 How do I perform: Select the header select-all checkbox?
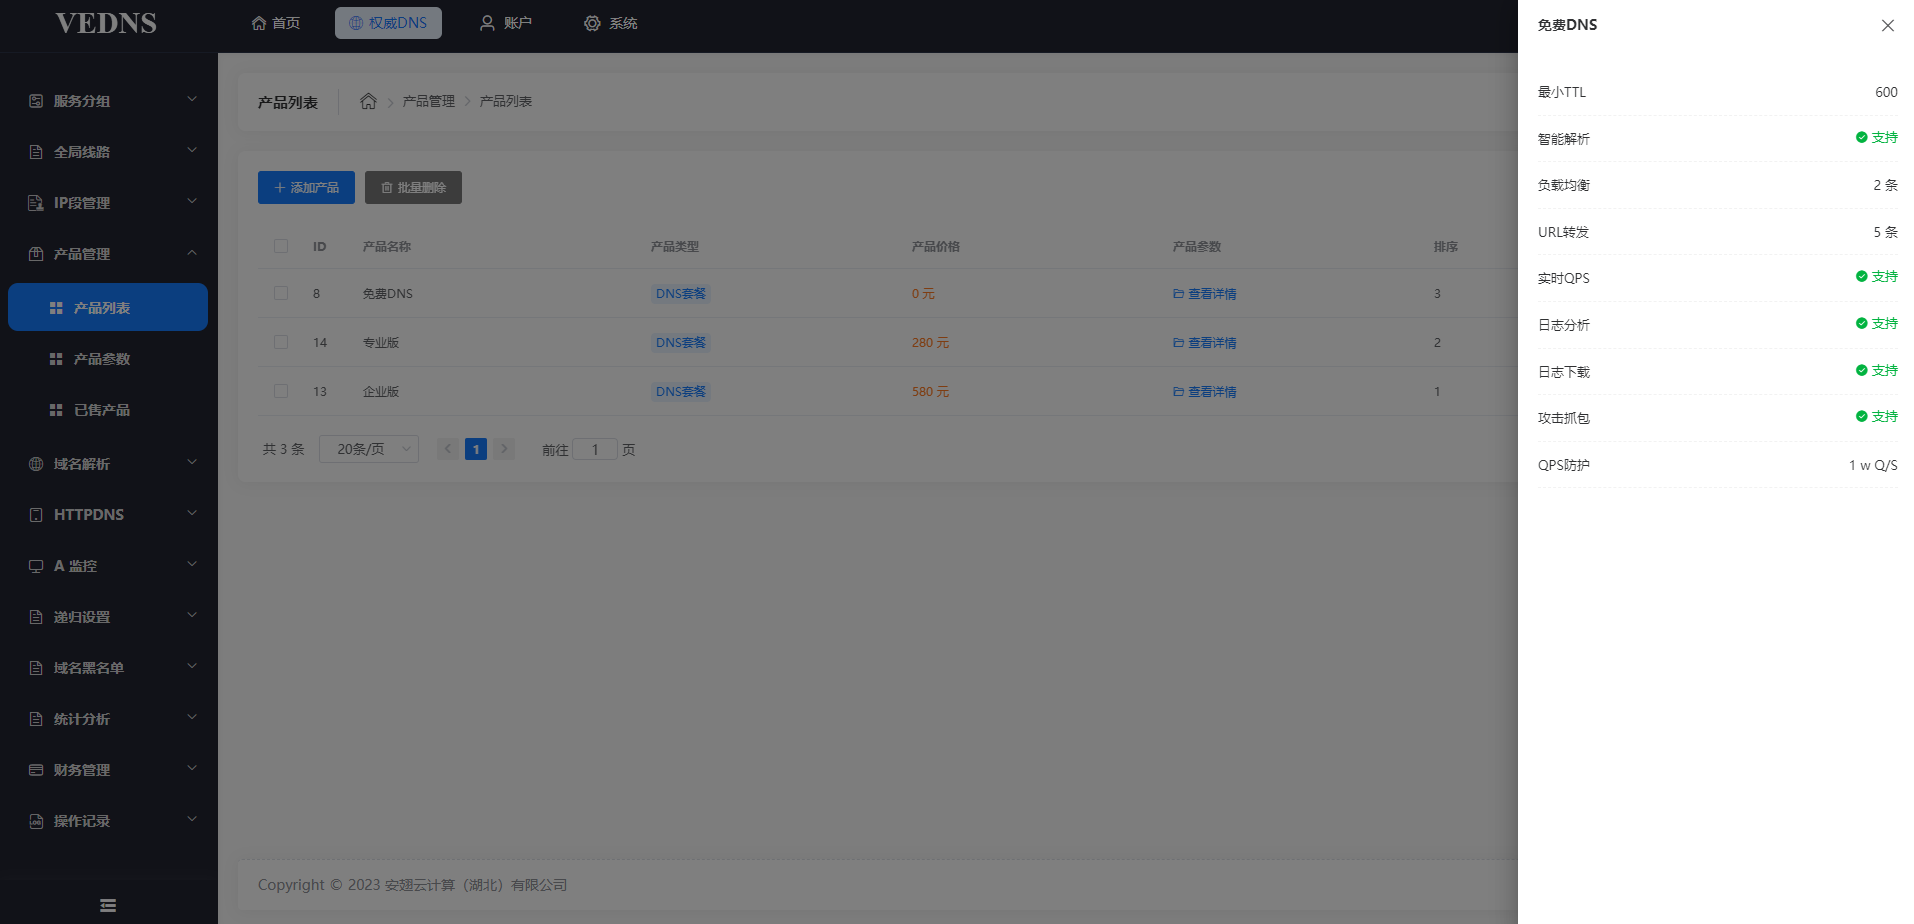(x=281, y=246)
